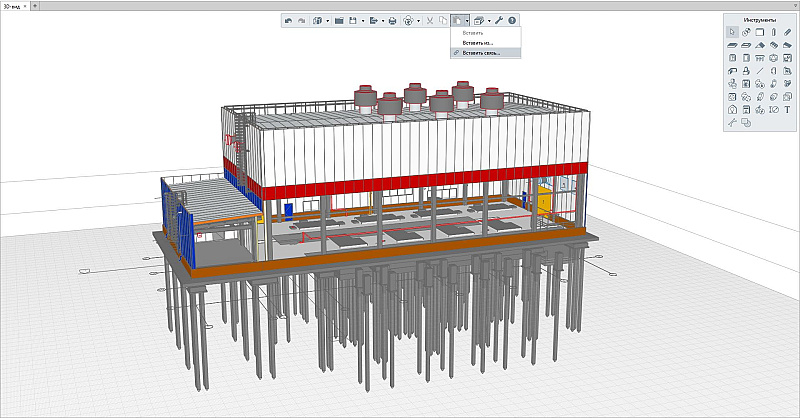
Task: Click the Redo arrow in the top toolbar
Action: click(301, 20)
